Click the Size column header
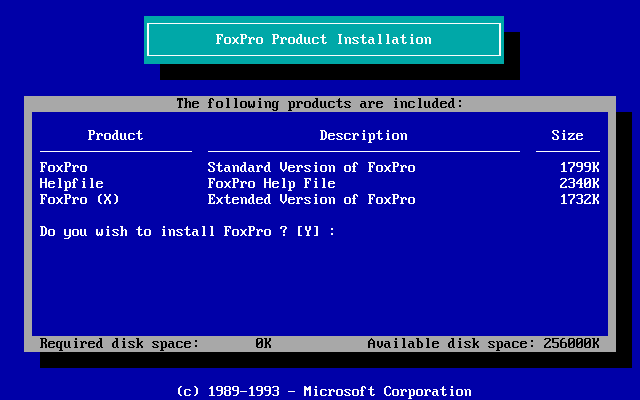Screen dimensions: 640x400 (x=567, y=136)
